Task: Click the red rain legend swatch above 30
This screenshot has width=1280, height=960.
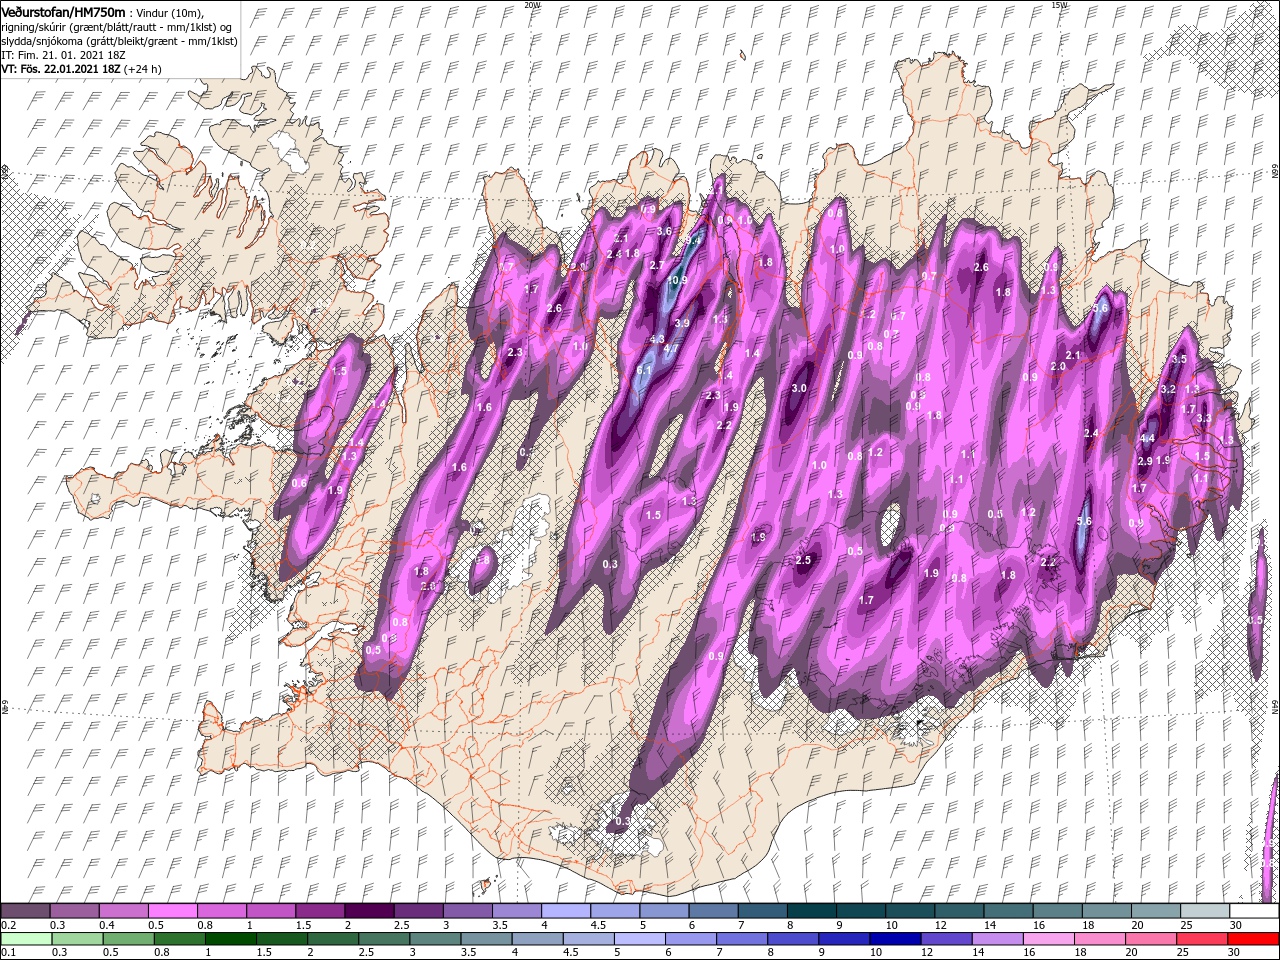Action: coord(1253,939)
